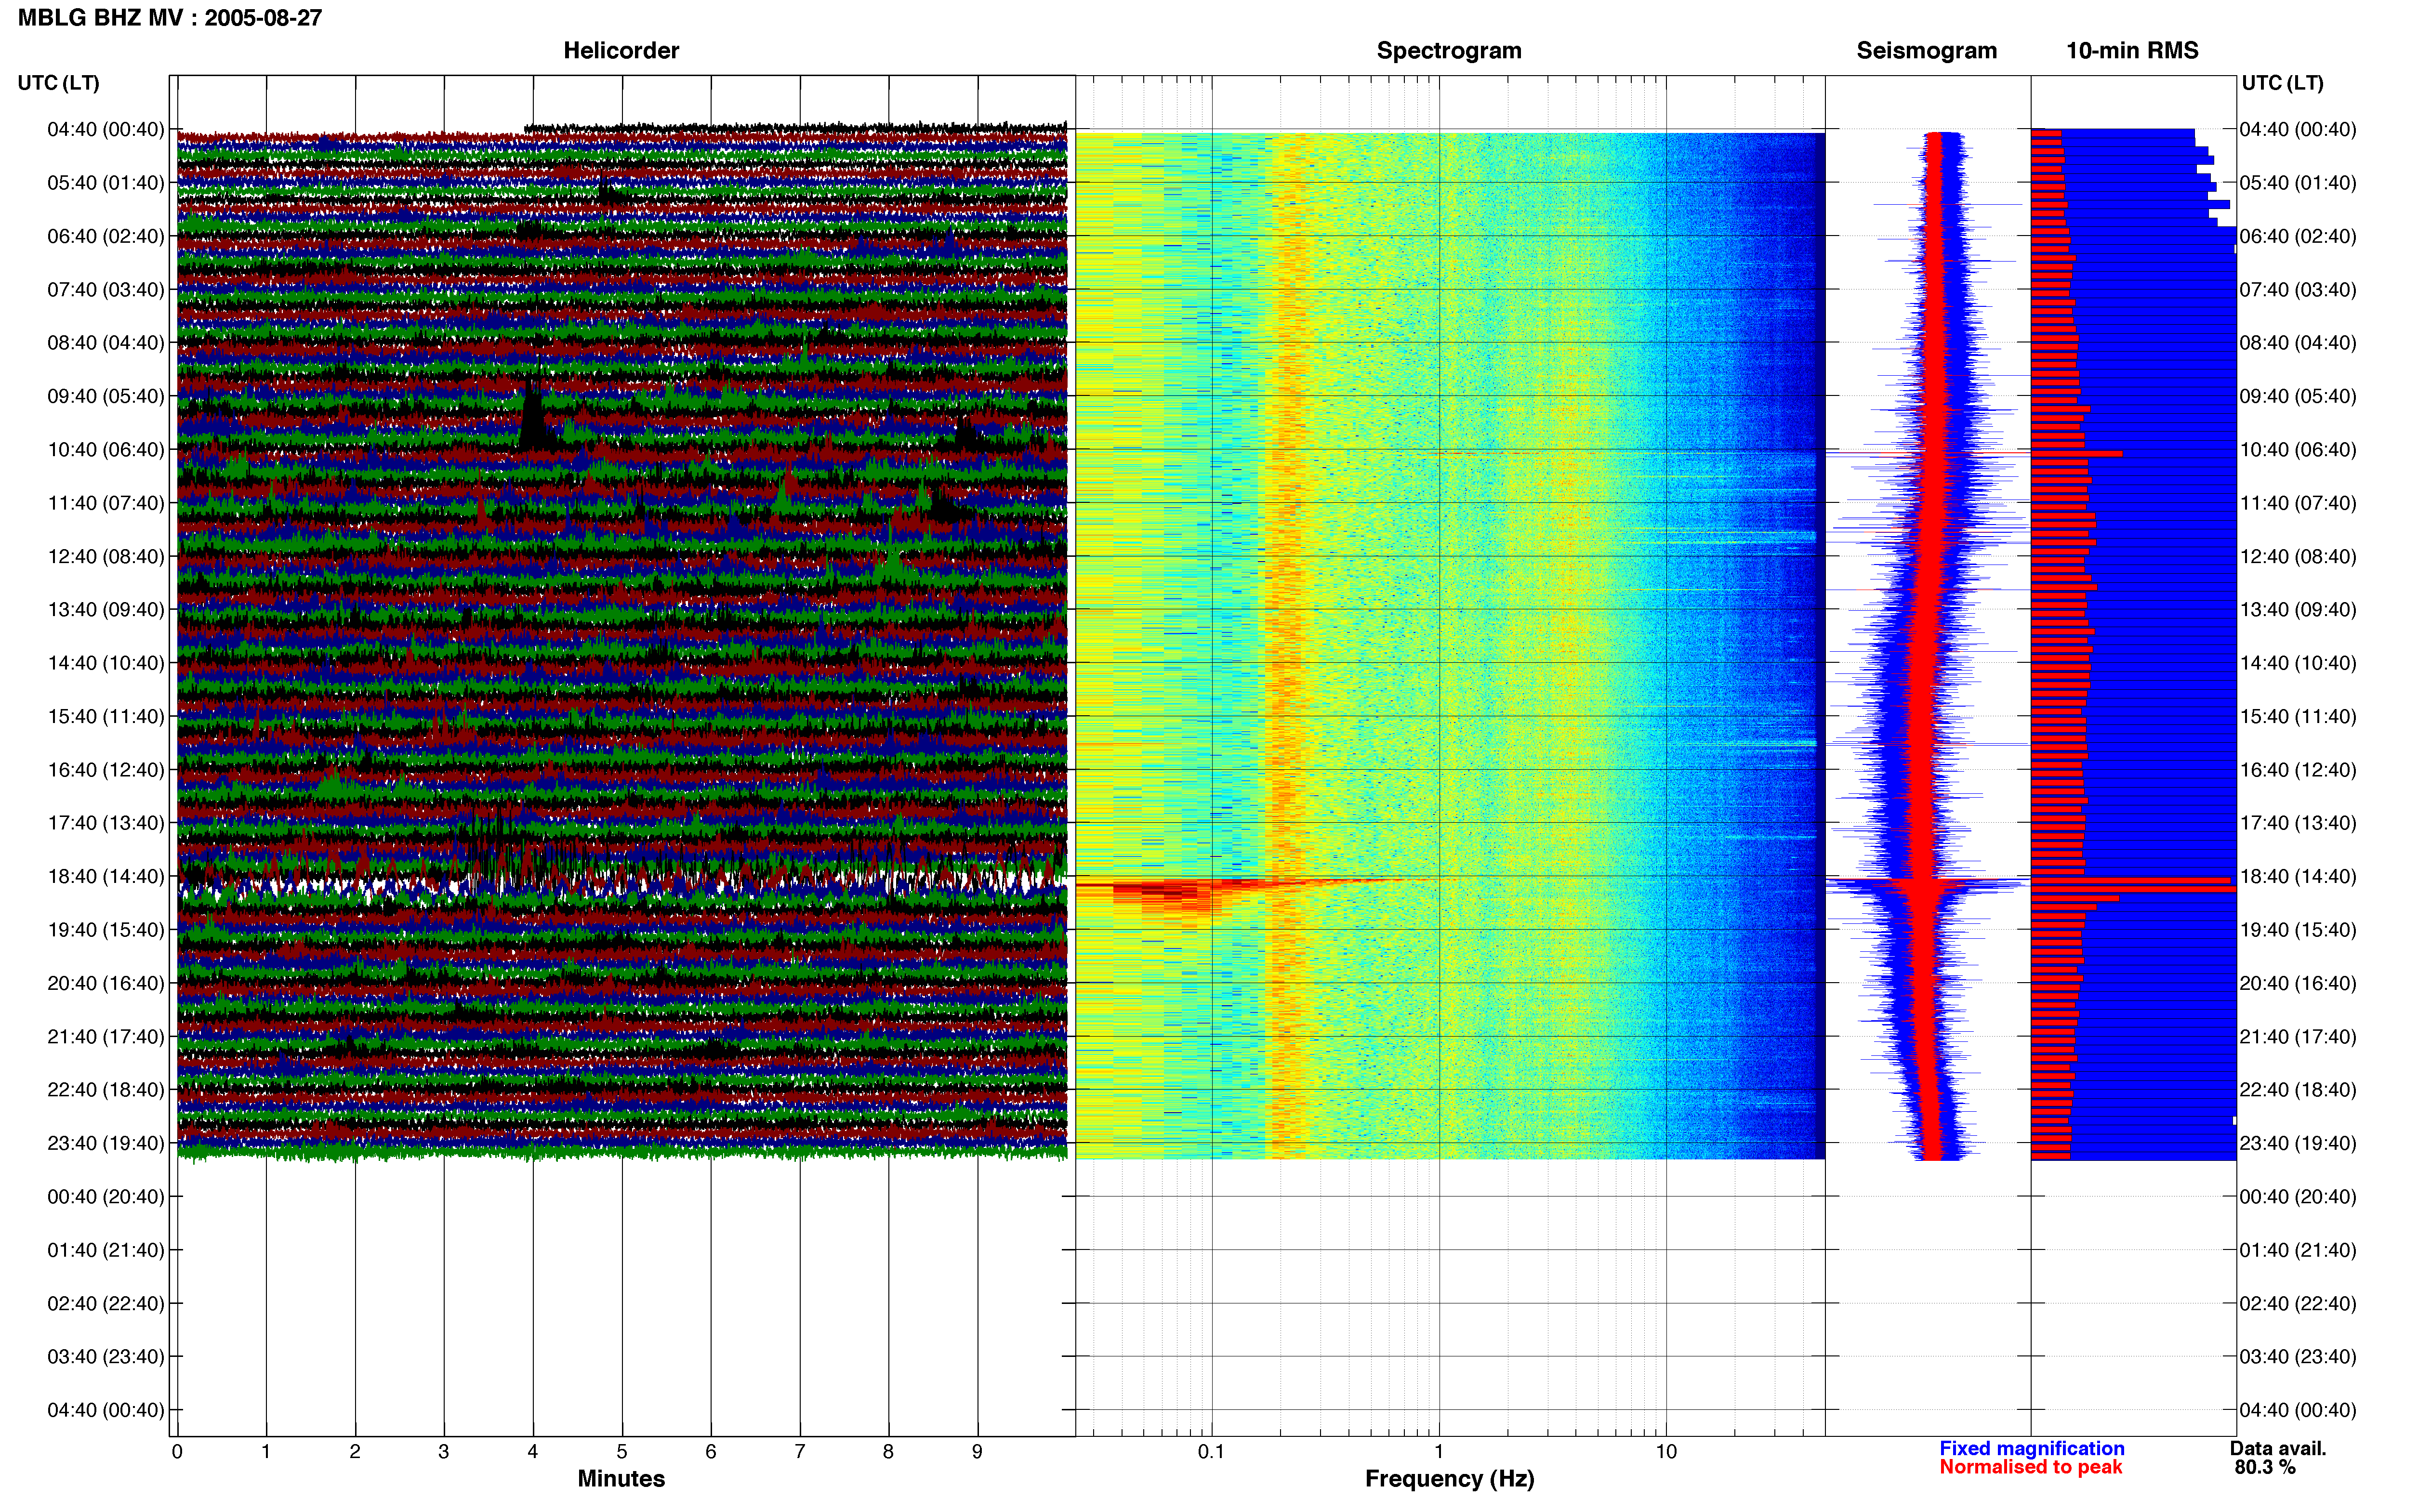The width and height of the screenshot is (2418, 1512).
Task: Click the 80.3 % availability value
Action: tap(2265, 1467)
